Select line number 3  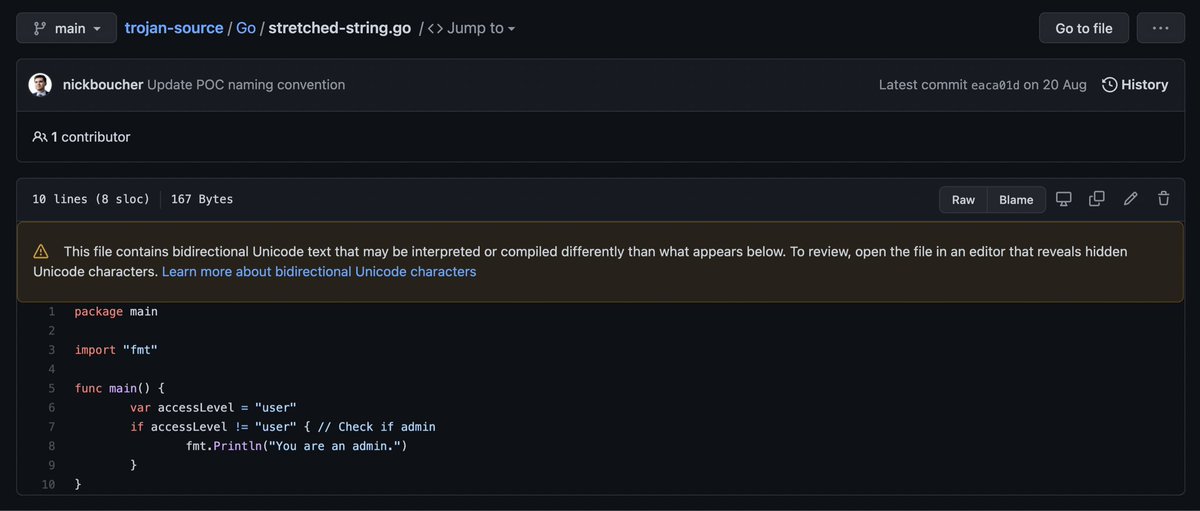click(x=51, y=350)
